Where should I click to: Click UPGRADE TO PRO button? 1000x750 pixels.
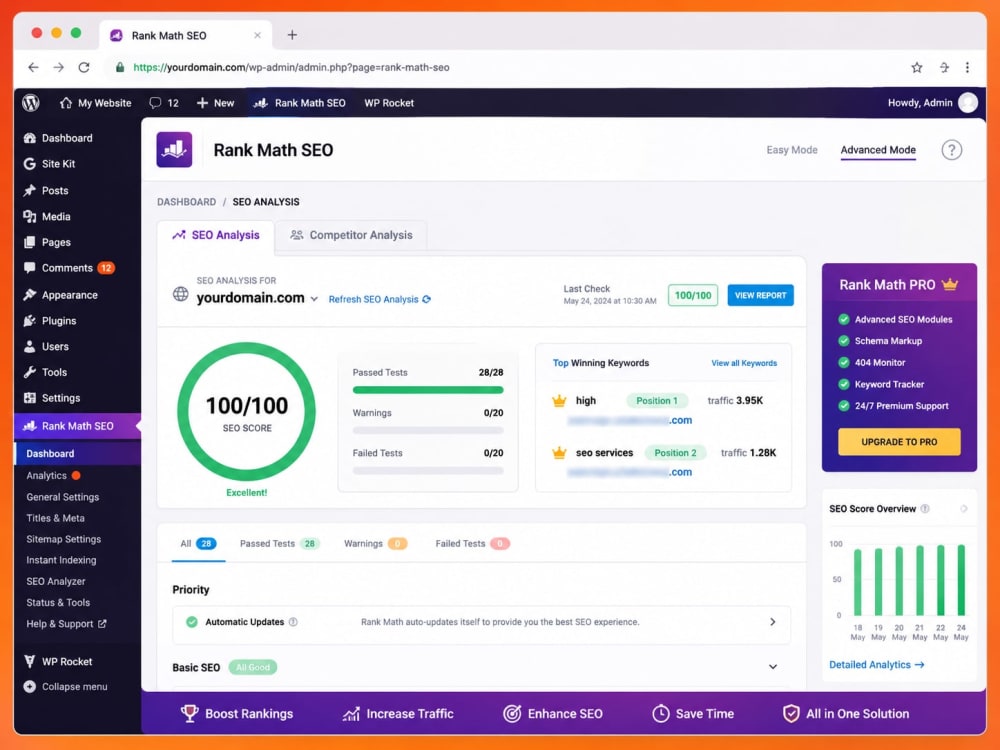pyautogui.click(x=899, y=441)
